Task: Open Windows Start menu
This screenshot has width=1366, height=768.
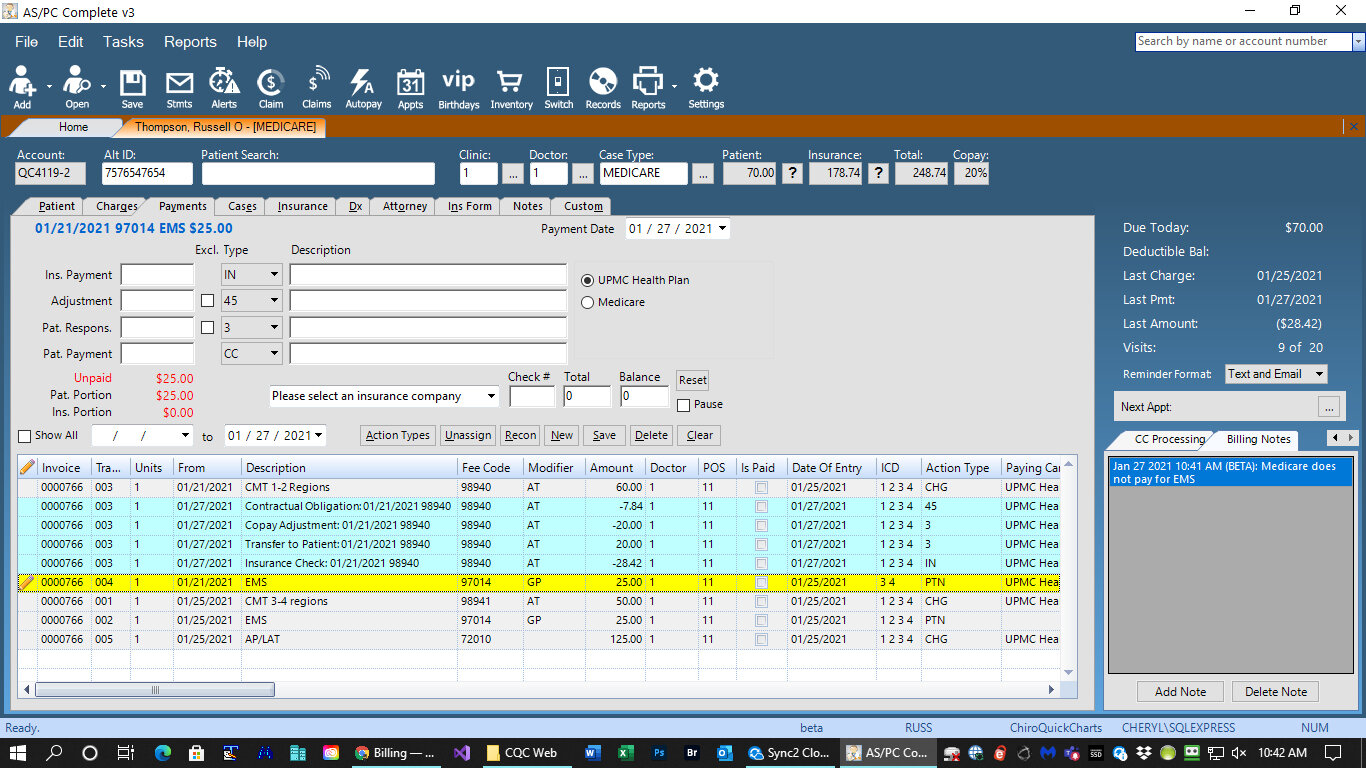Action: pos(18,753)
